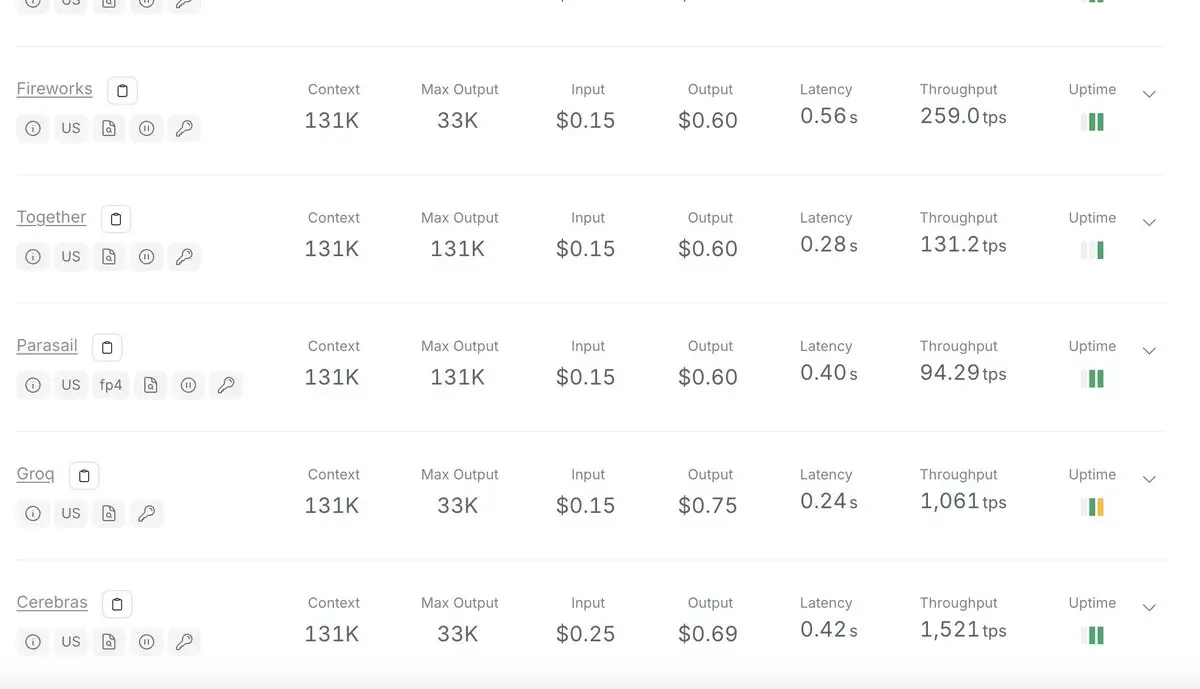Image resolution: width=1200 pixels, height=689 pixels.
Task: Expand the Together provider details chevron
Action: coord(1149,222)
